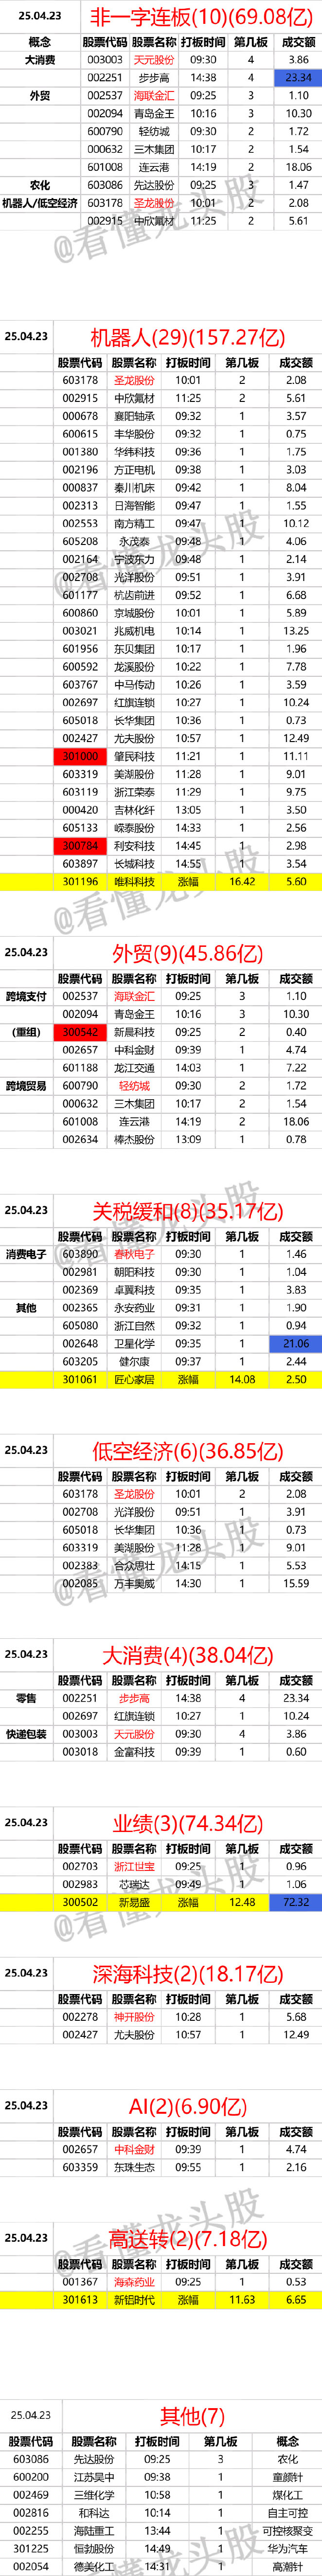Image resolution: width=322 pixels, height=2576 pixels.
Task: Select stock name 京城股份
Action: (x=134, y=613)
